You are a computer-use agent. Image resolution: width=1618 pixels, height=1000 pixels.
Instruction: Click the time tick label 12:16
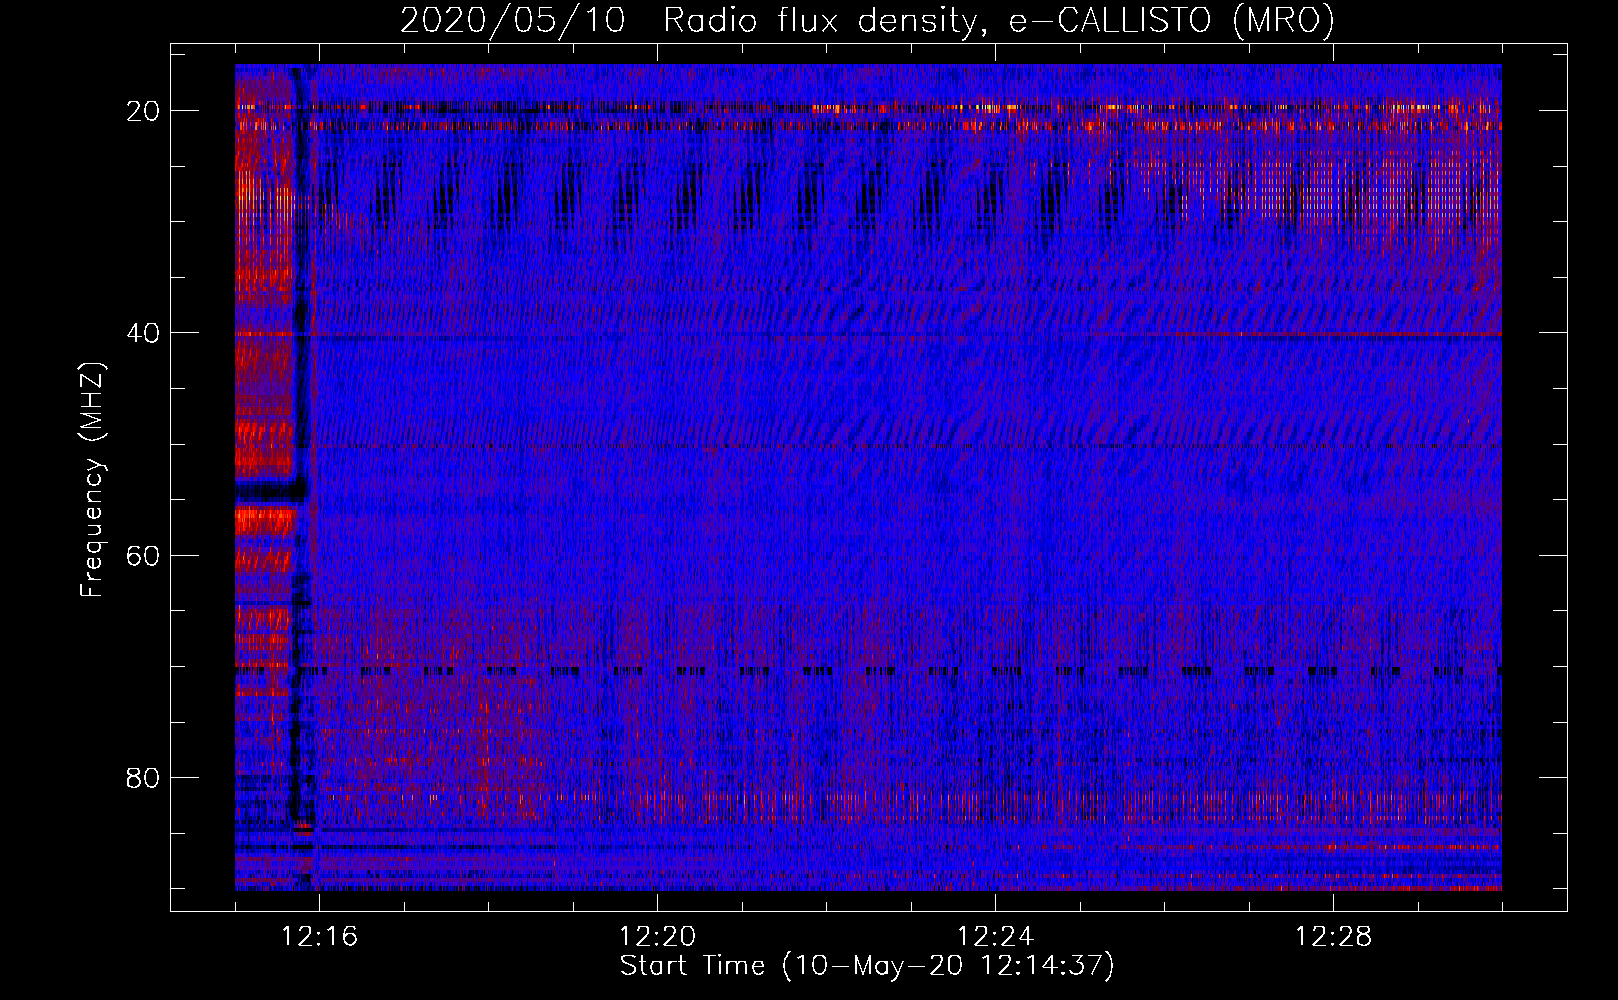[319, 936]
